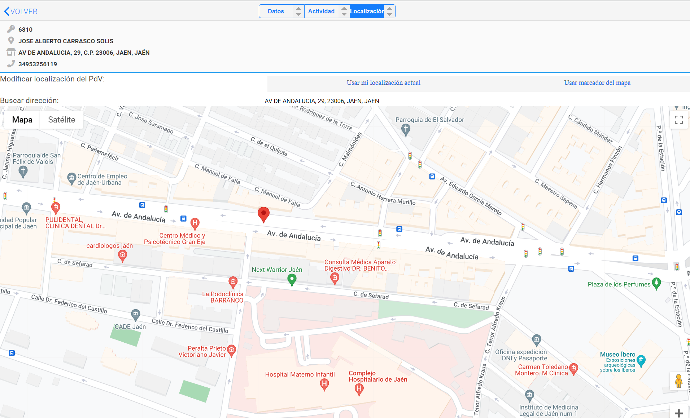
Task: Click bus stop icon next to Centro Médico
Action: (x=184, y=219)
